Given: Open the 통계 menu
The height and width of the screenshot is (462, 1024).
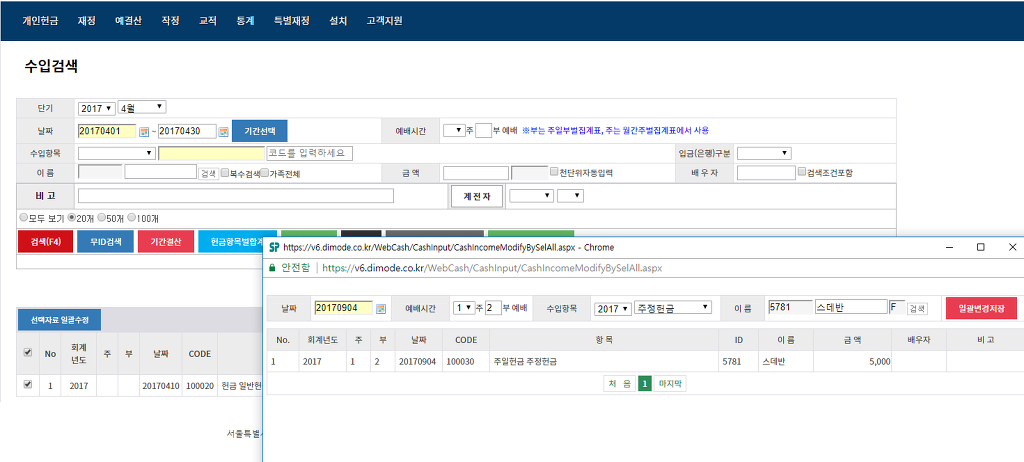Looking at the screenshot, I should [245, 20].
